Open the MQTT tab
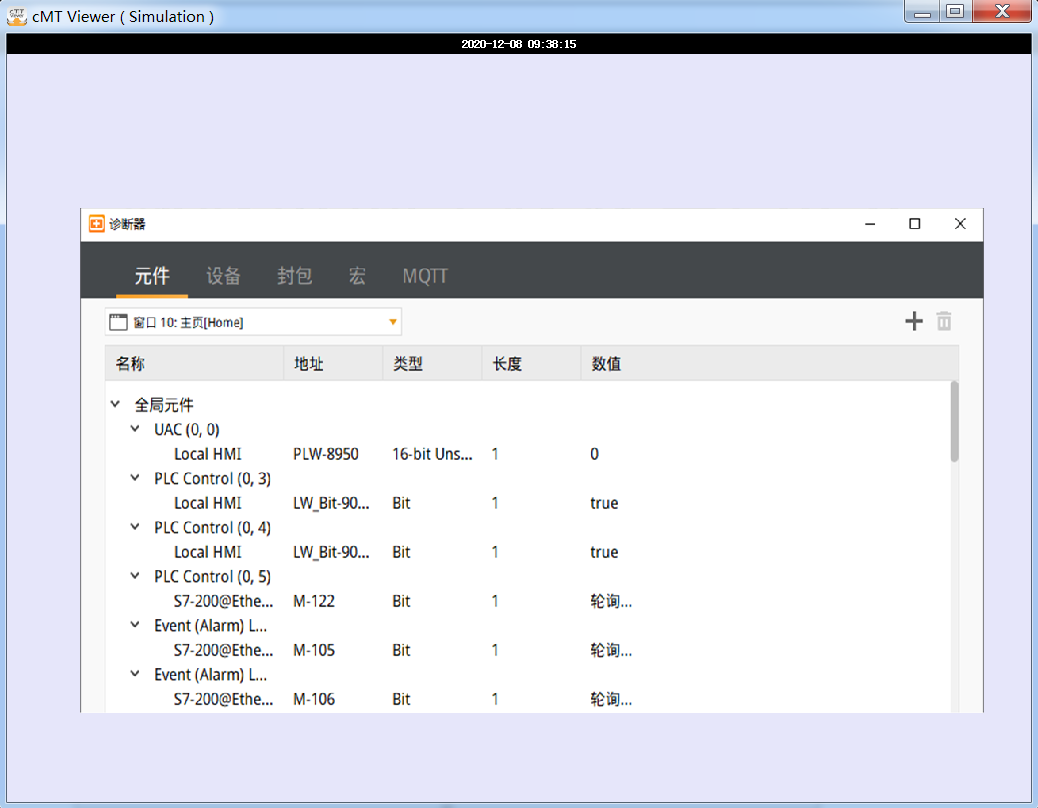1038x808 pixels. pos(425,276)
